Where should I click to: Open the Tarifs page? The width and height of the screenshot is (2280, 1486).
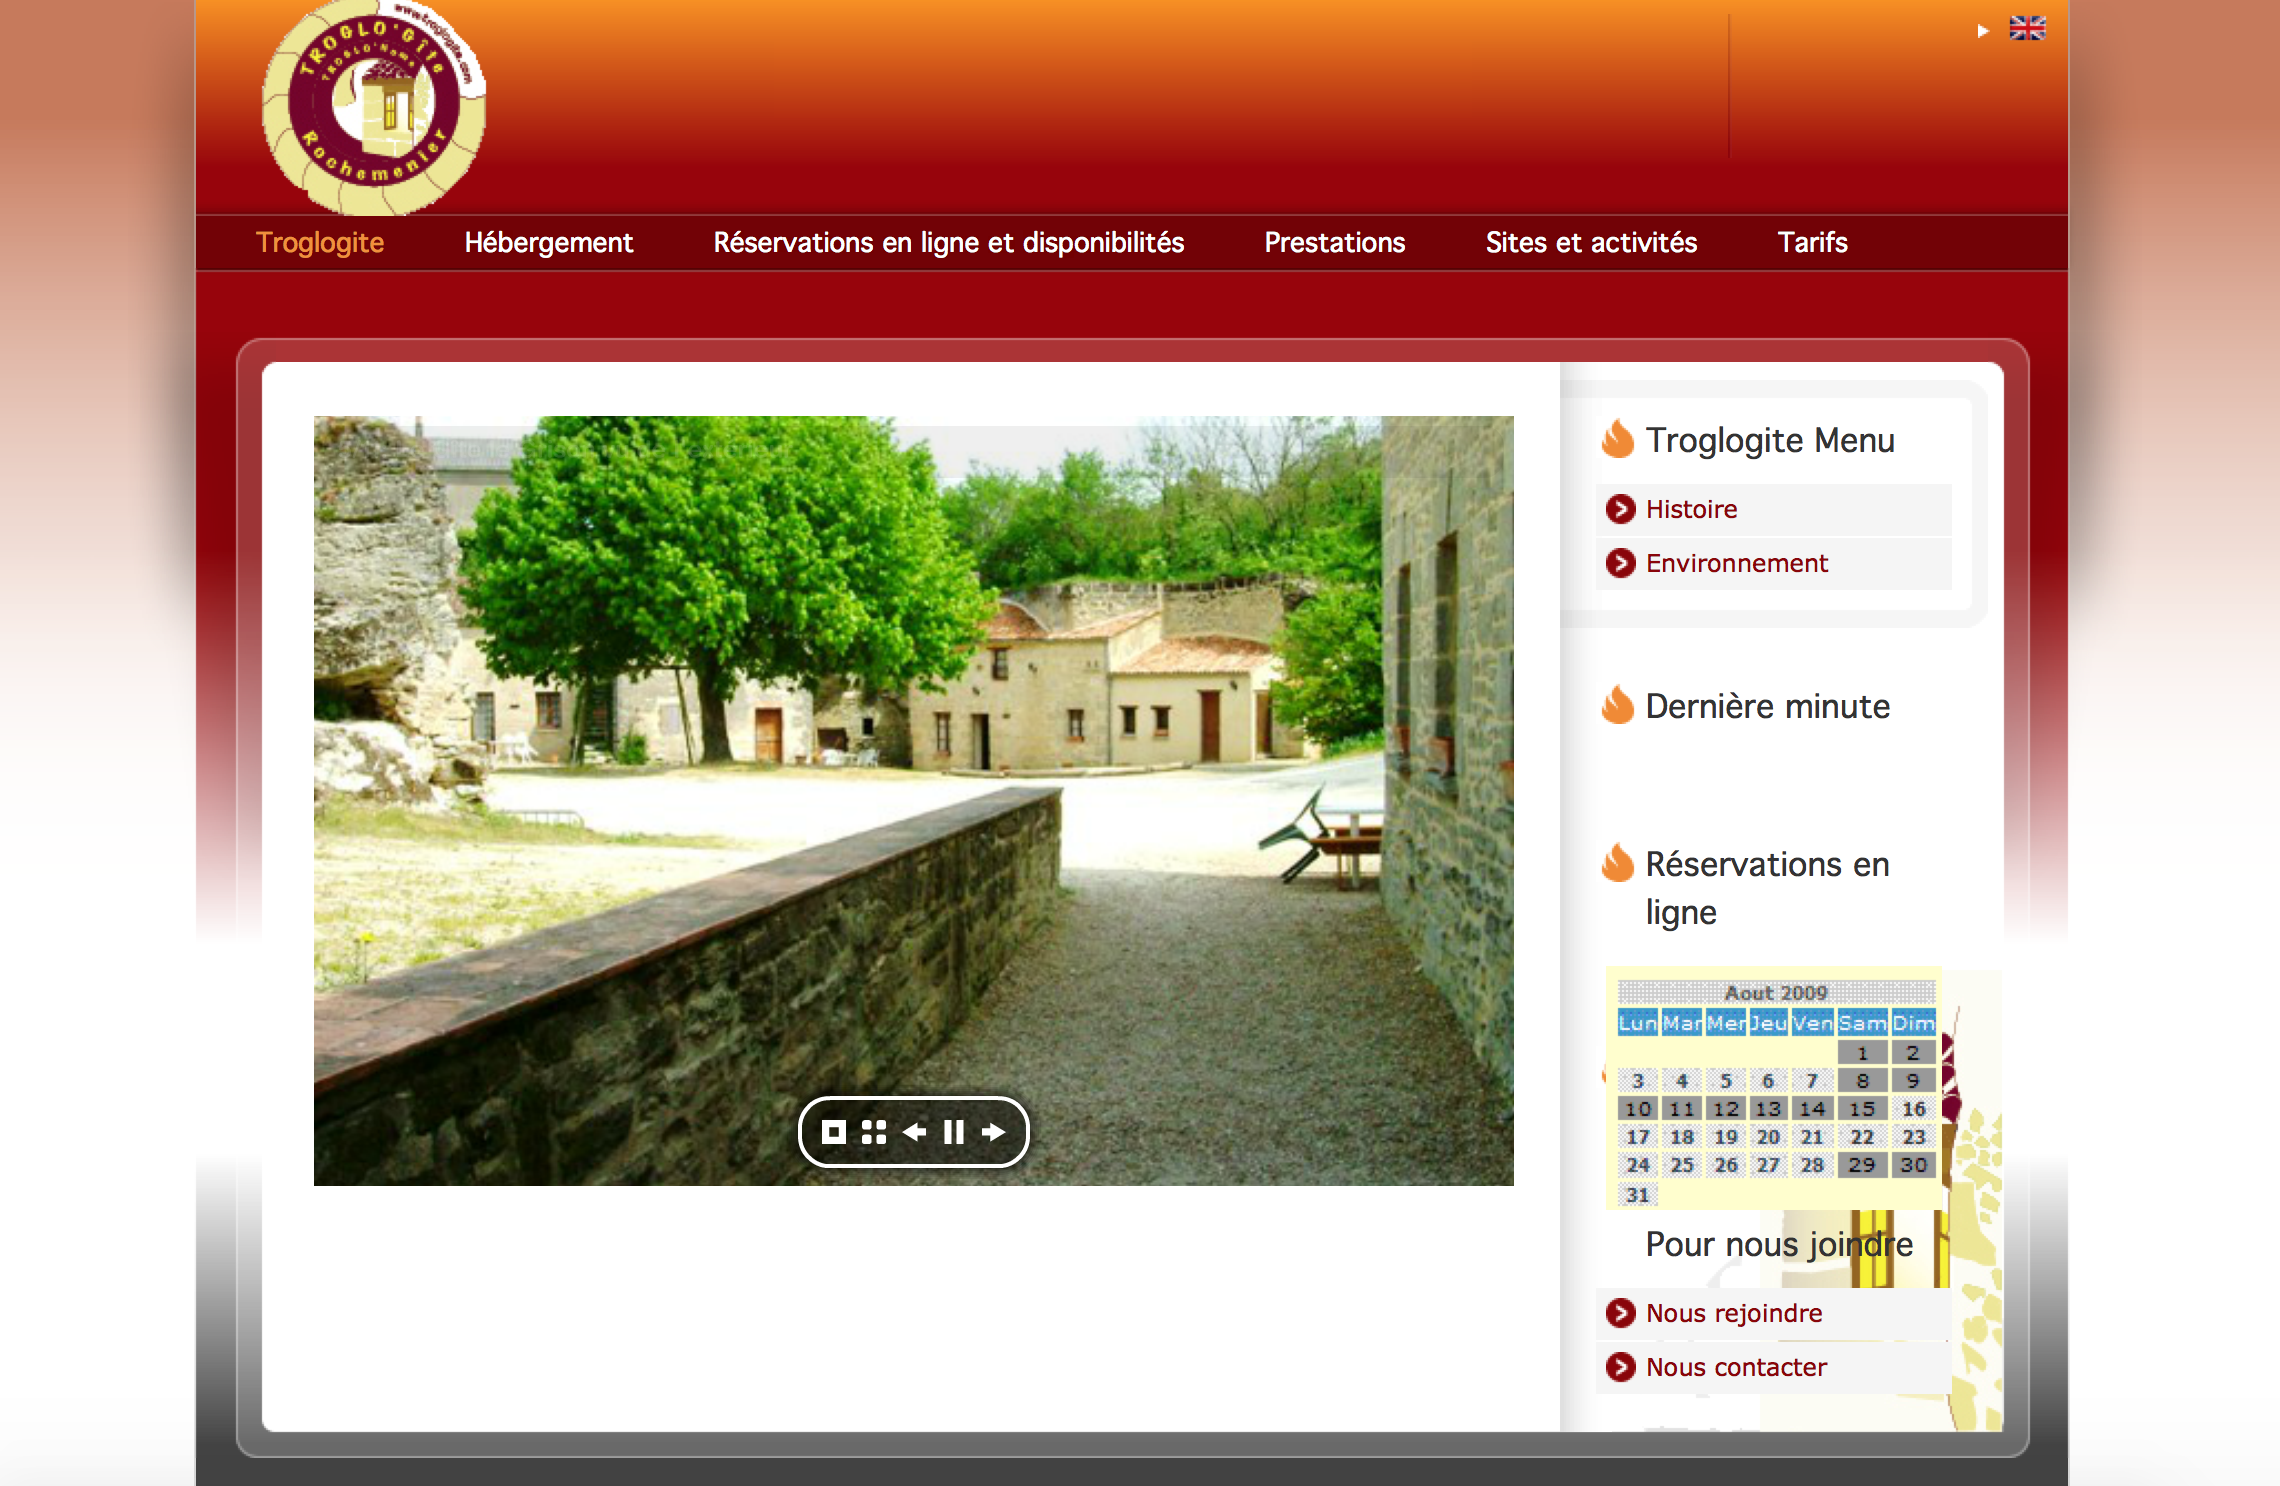(x=1812, y=243)
